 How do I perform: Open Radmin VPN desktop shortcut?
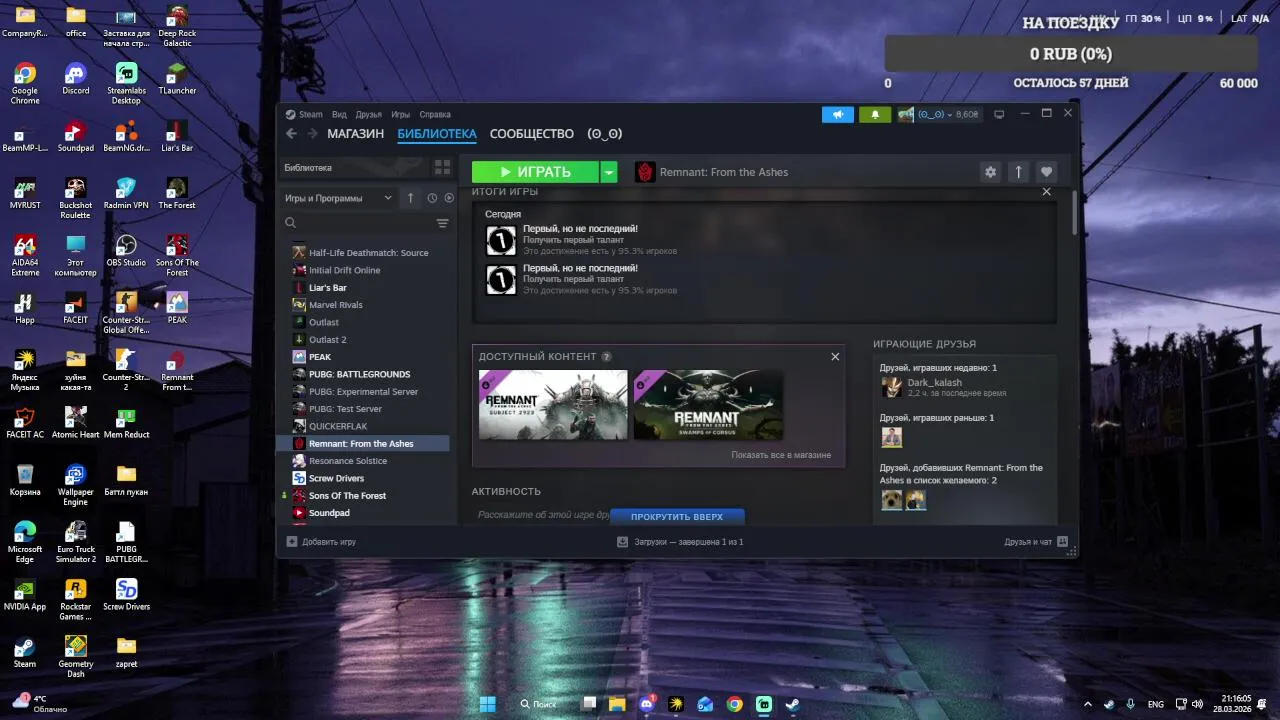click(x=126, y=193)
